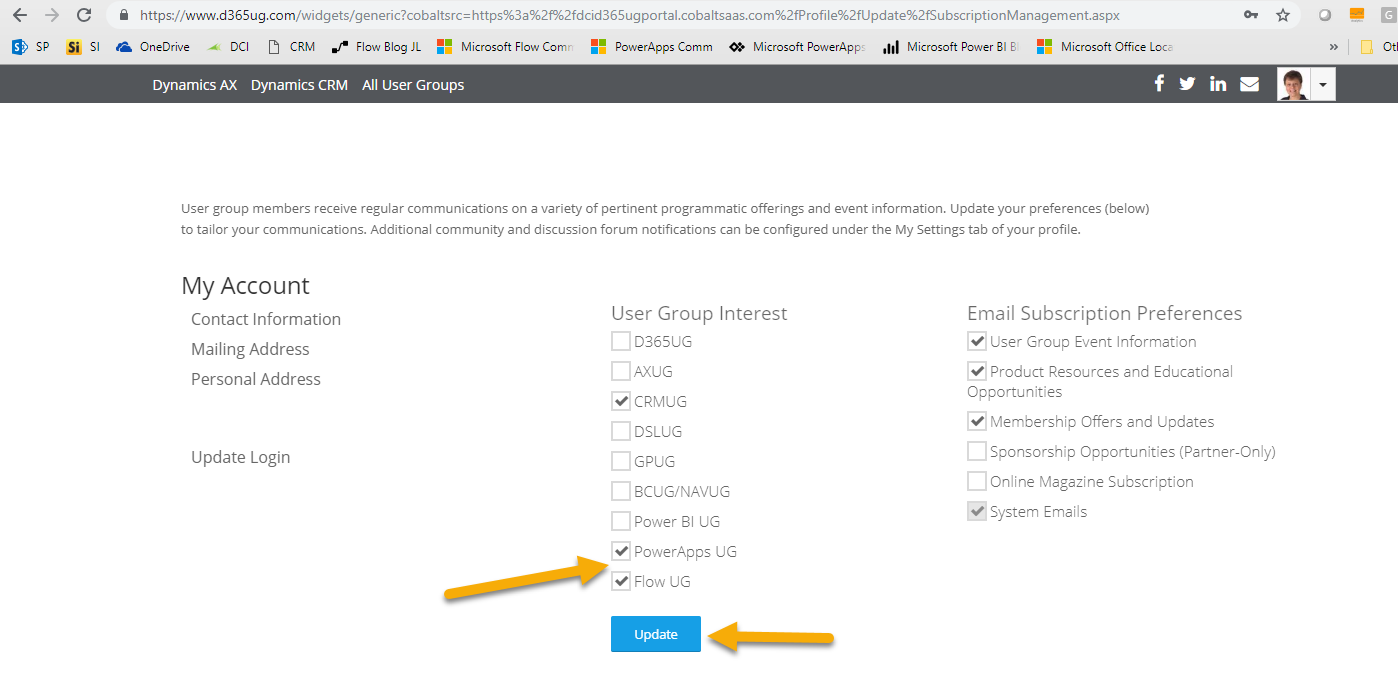
Task: Click the padlock site security icon
Action: [124, 16]
